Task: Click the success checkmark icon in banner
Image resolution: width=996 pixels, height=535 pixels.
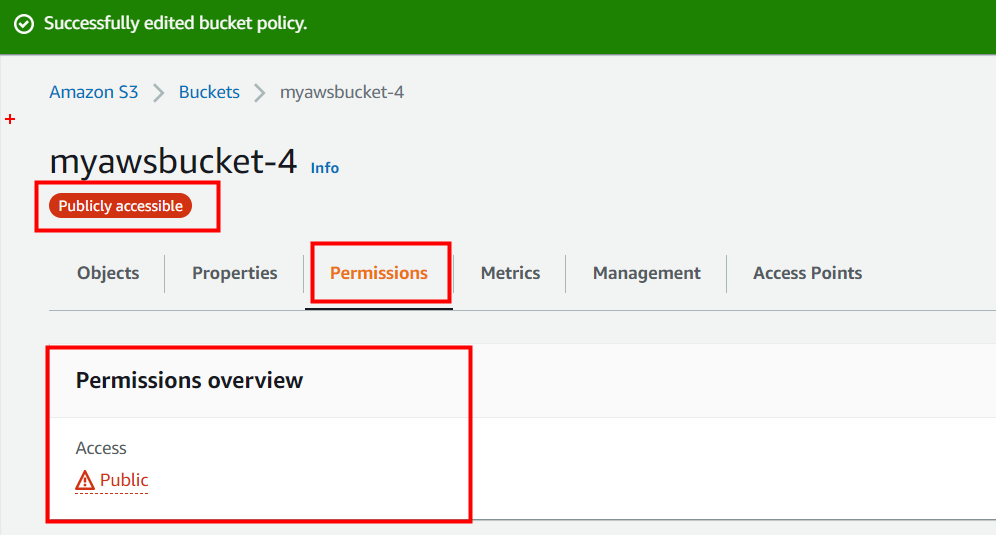Action: 24,24
